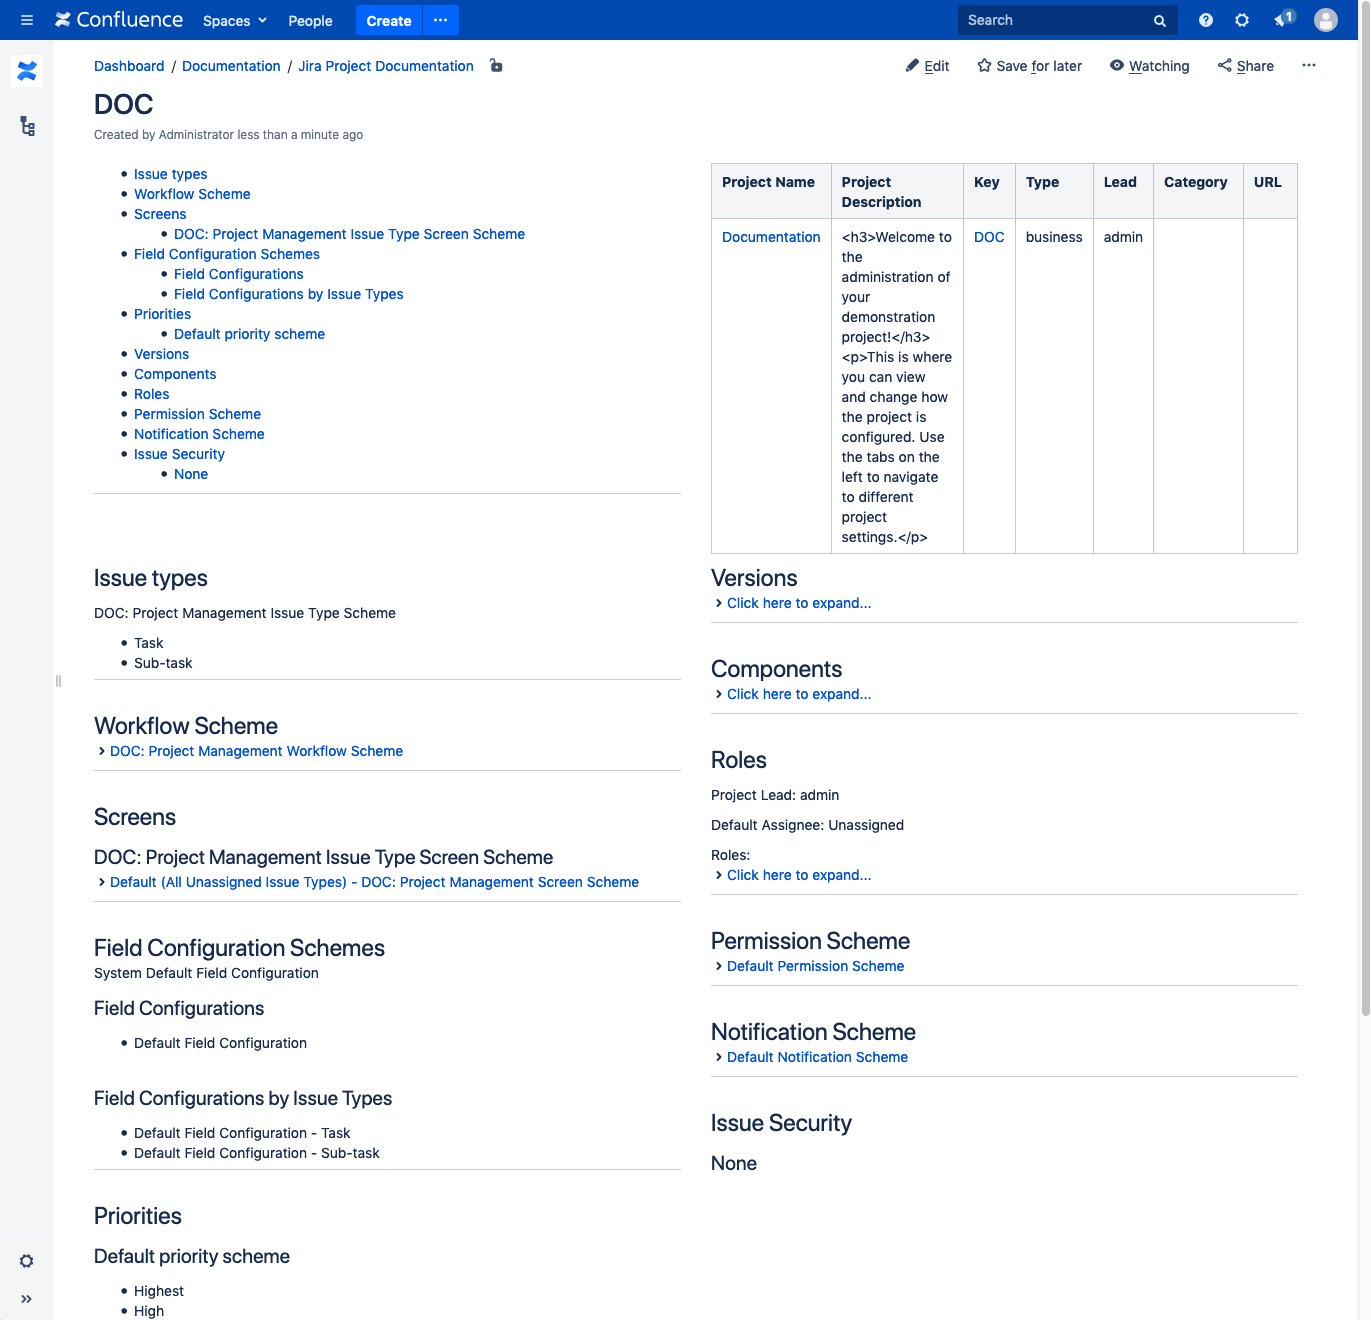Viewport: 1371px width, 1320px height.
Task: Jump to Priorities in contents
Action: (162, 314)
